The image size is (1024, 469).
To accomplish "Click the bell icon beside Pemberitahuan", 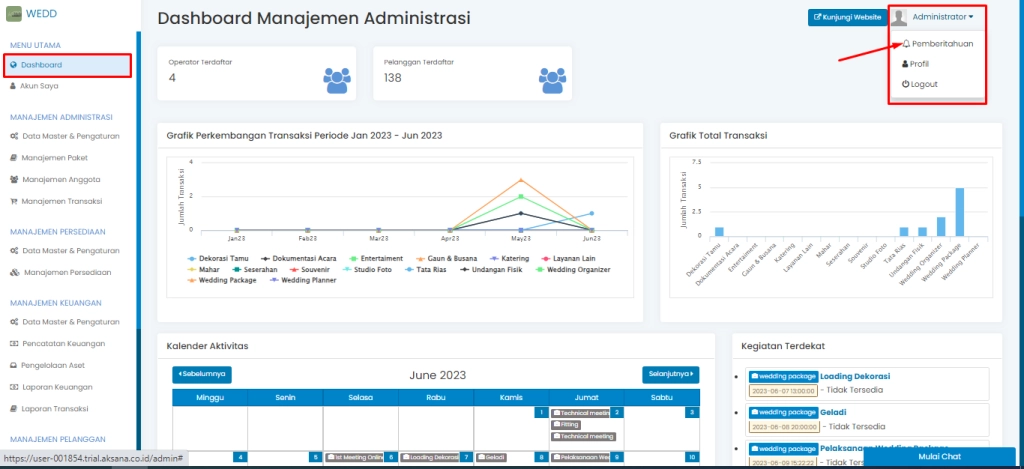I will click(906, 44).
